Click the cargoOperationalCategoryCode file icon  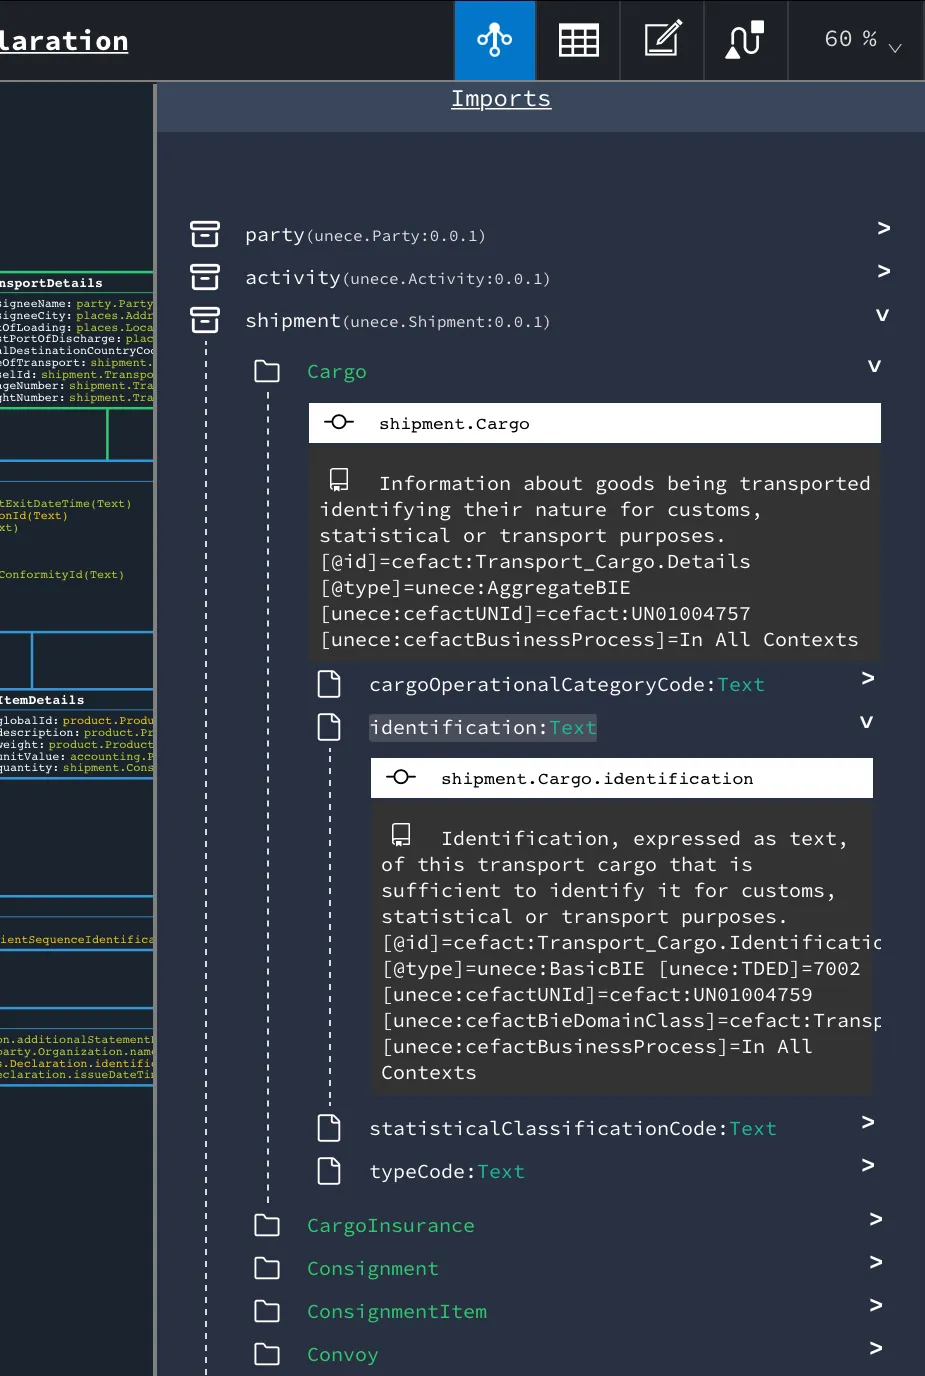pyautogui.click(x=329, y=684)
